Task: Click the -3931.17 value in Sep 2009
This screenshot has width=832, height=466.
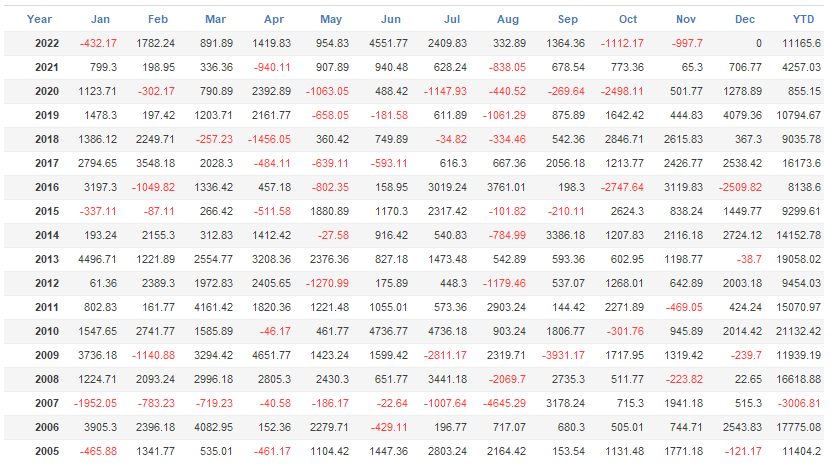Action: pyautogui.click(x=561, y=355)
